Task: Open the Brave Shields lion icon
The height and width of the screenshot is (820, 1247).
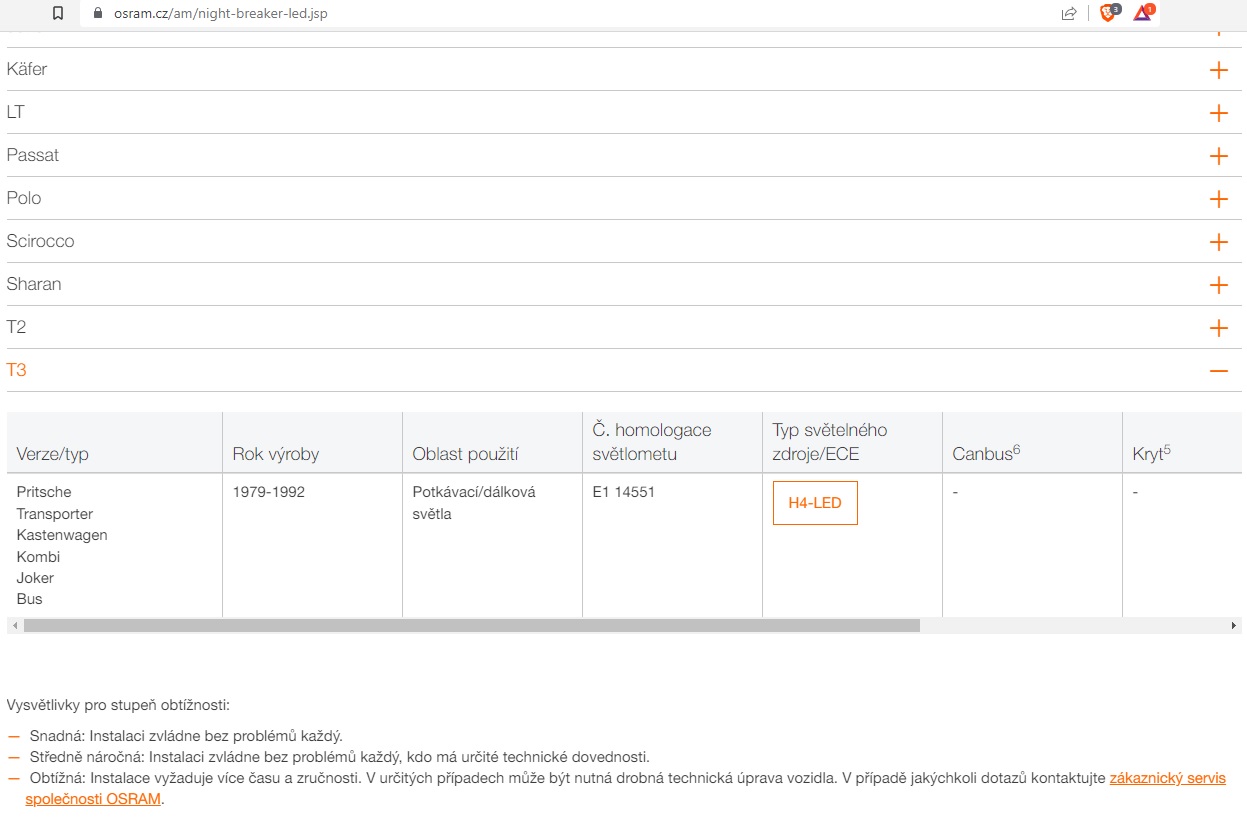Action: click(x=1109, y=13)
